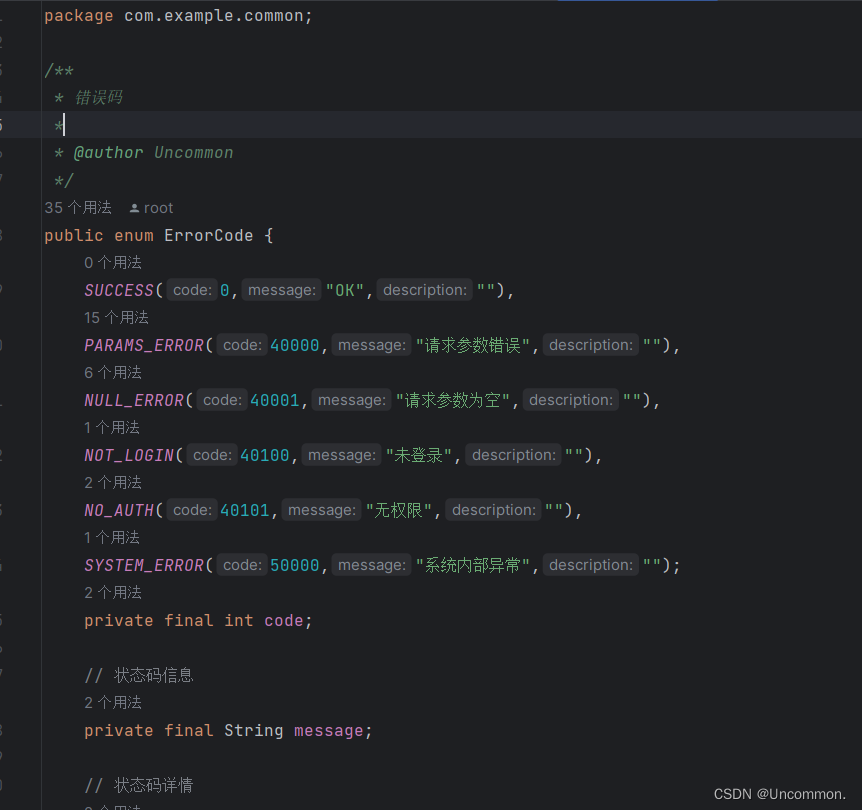Click the 'String' type in the message declaration
Screen dimensions: 862x810
253,731
